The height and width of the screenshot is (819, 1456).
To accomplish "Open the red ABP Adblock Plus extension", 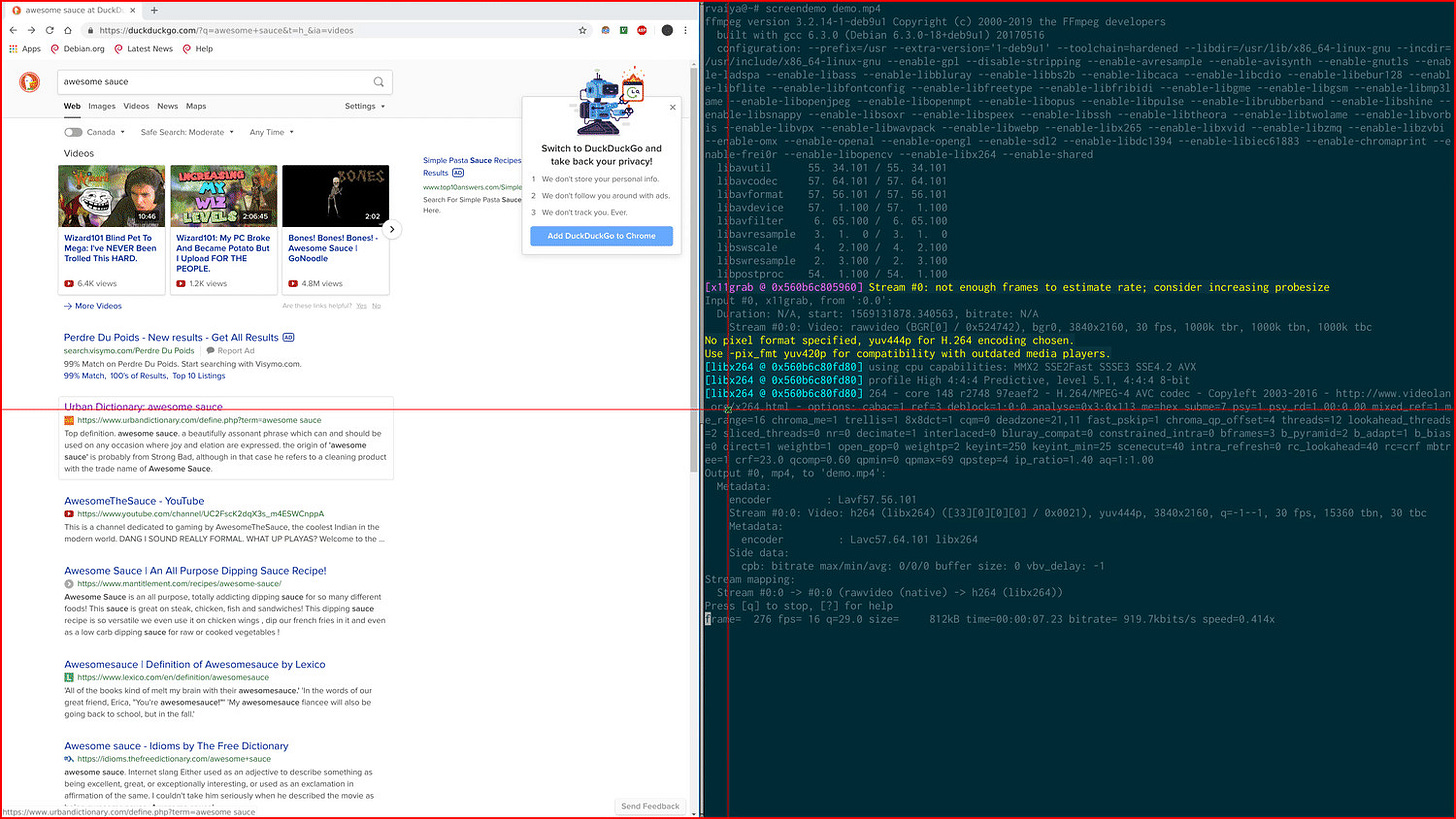I will 642,30.
